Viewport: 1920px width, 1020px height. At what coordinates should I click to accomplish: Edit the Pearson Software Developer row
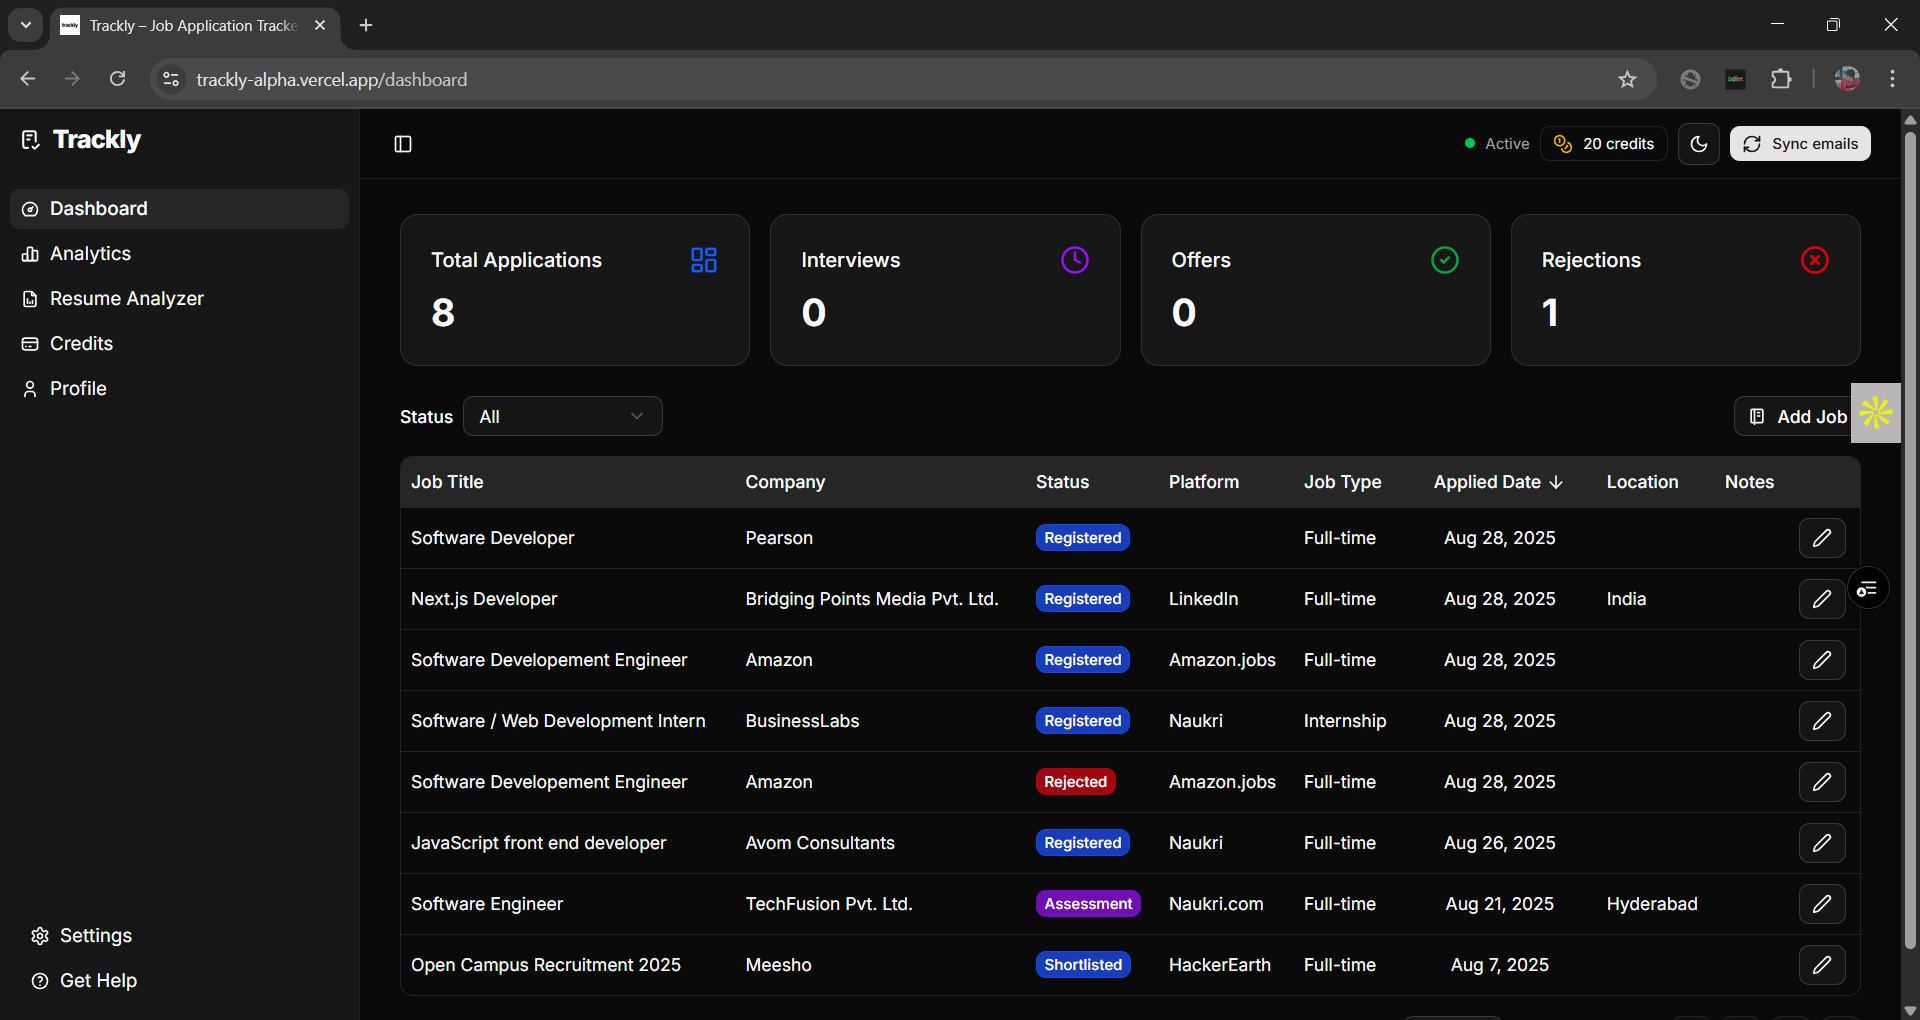[1822, 538]
